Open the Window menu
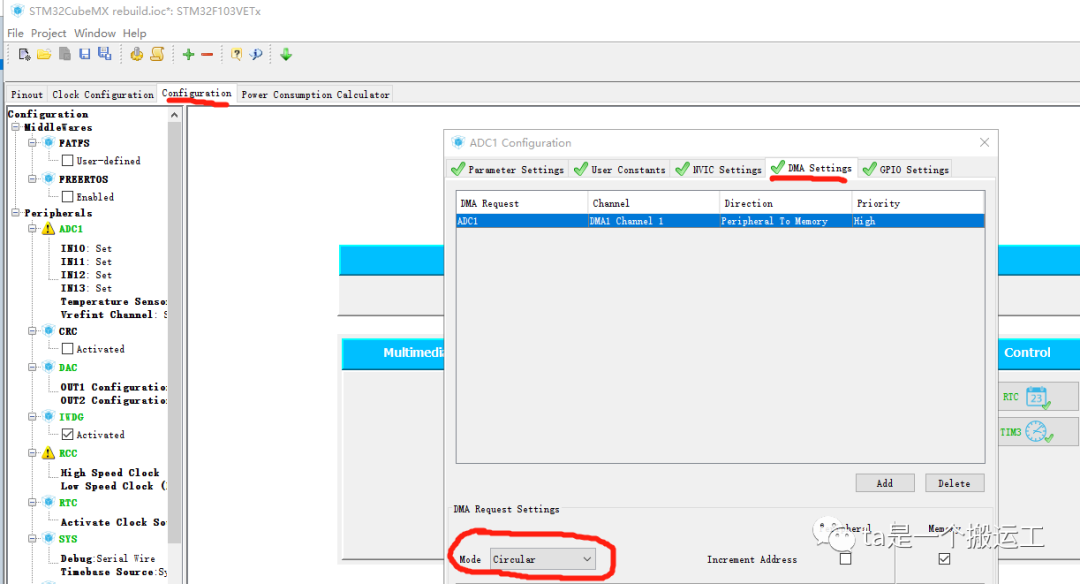 click(x=95, y=33)
